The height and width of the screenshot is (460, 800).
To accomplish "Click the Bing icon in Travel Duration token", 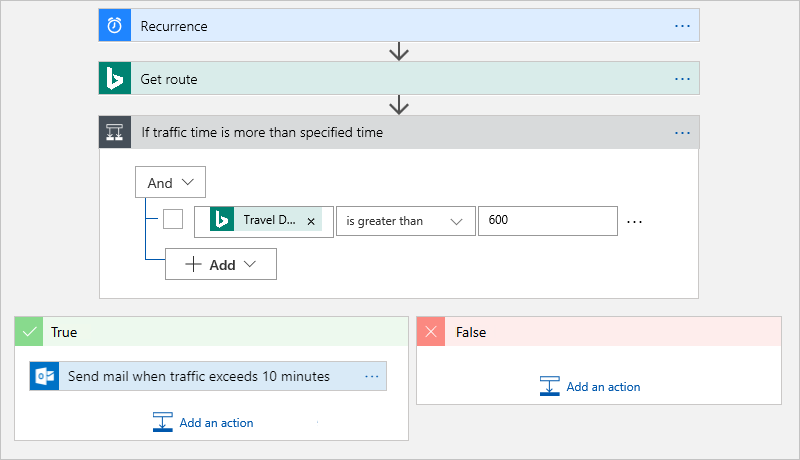I will pos(222,220).
